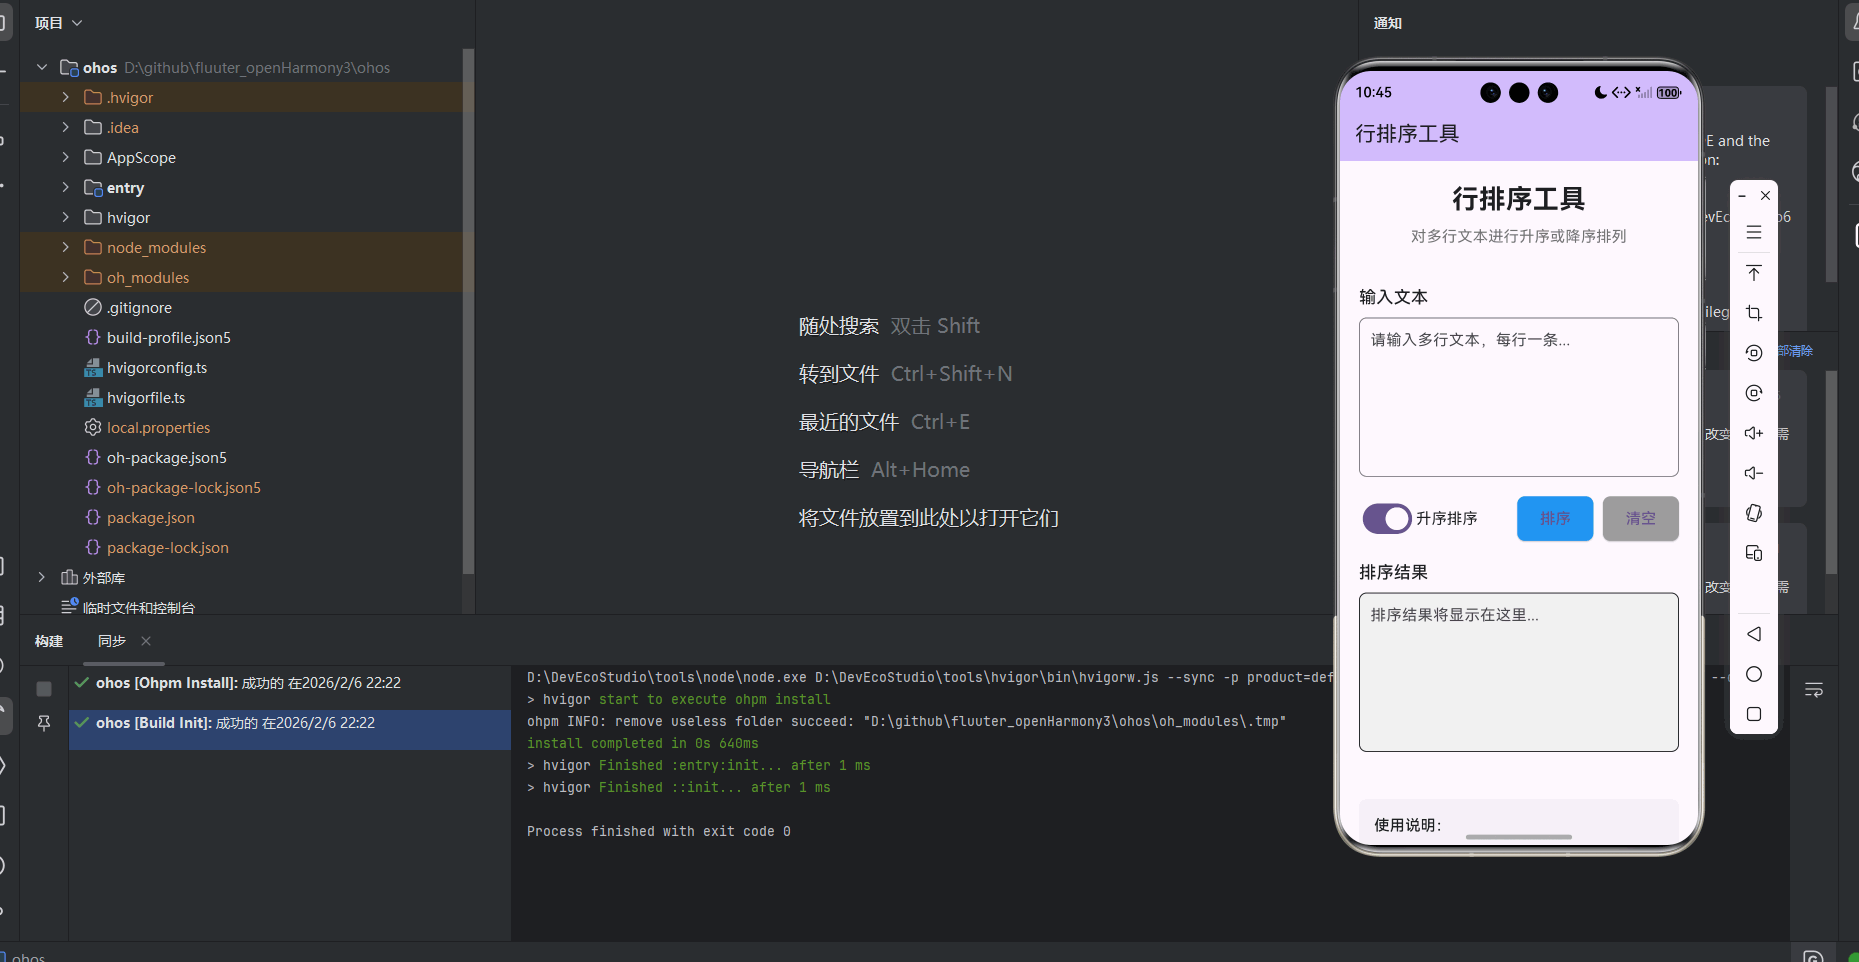1859x962 pixels.
Task: Open package.json file
Action: click(150, 517)
